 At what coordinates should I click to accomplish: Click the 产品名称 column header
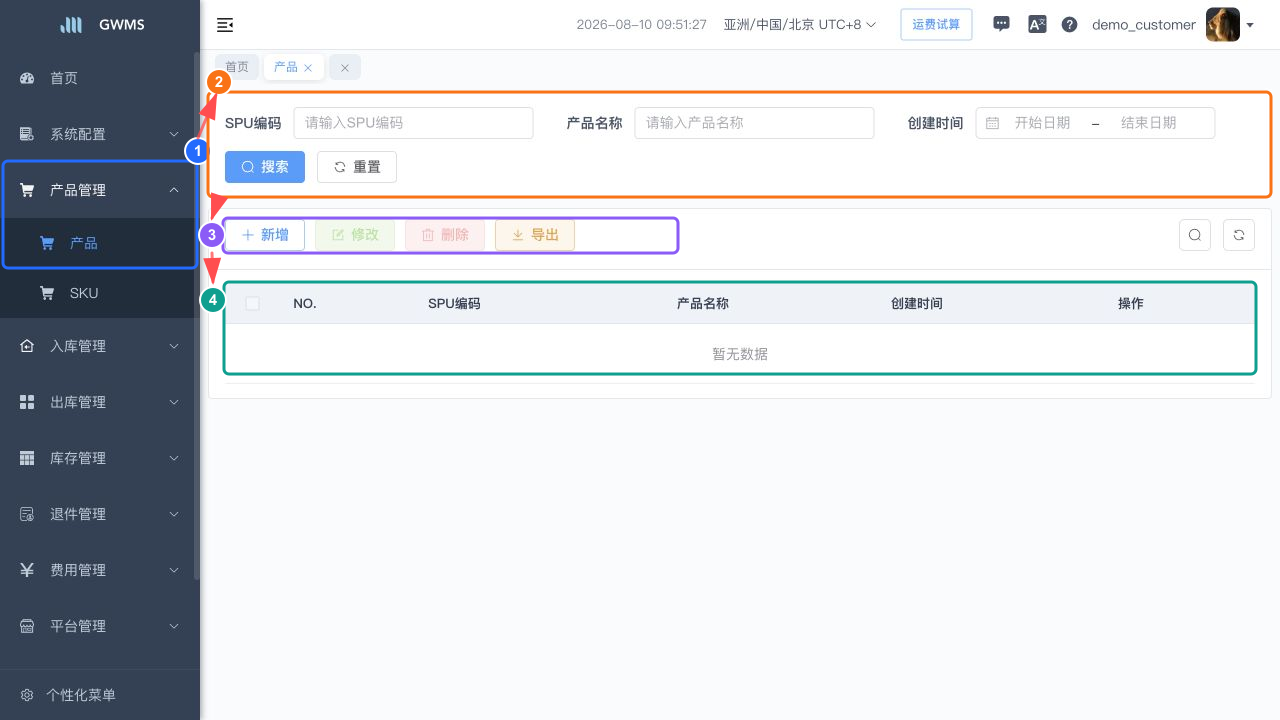(x=703, y=303)
